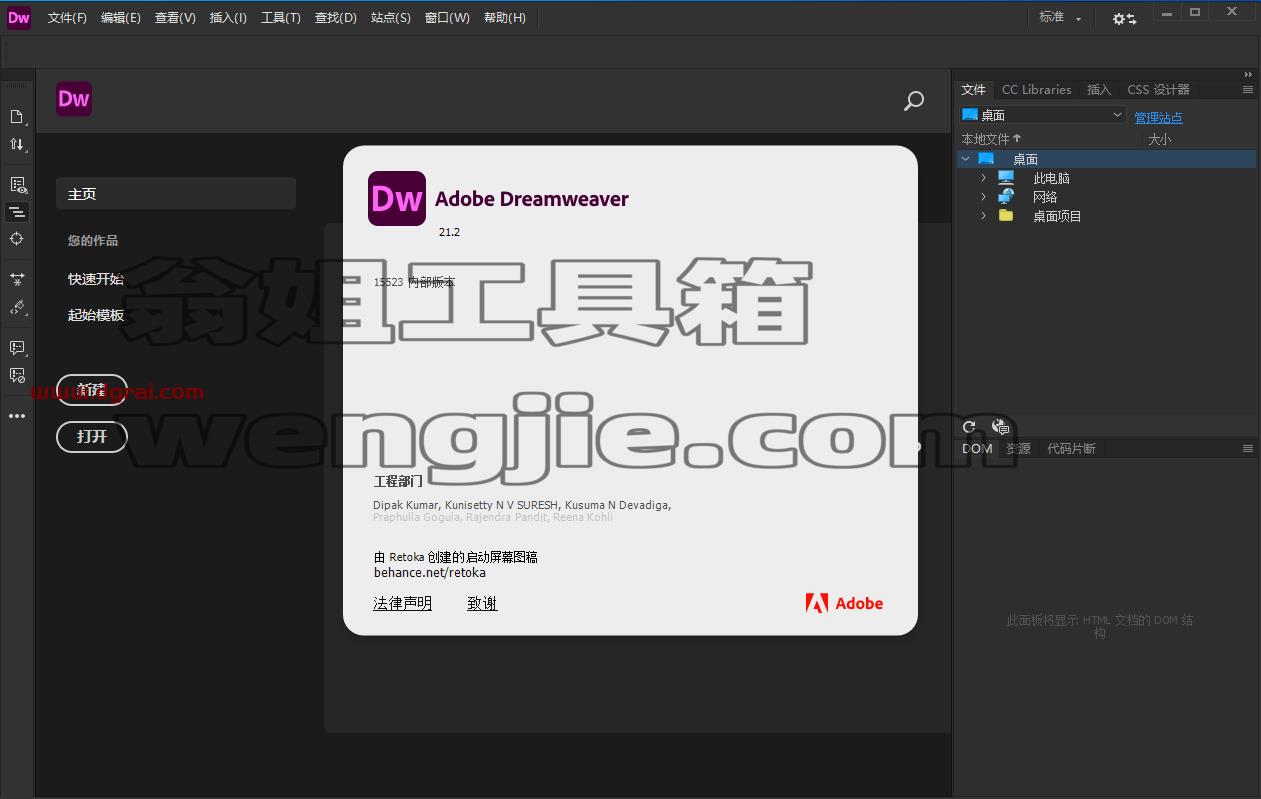Click the Dw logo in About dialog

click(x=397, y=199)
